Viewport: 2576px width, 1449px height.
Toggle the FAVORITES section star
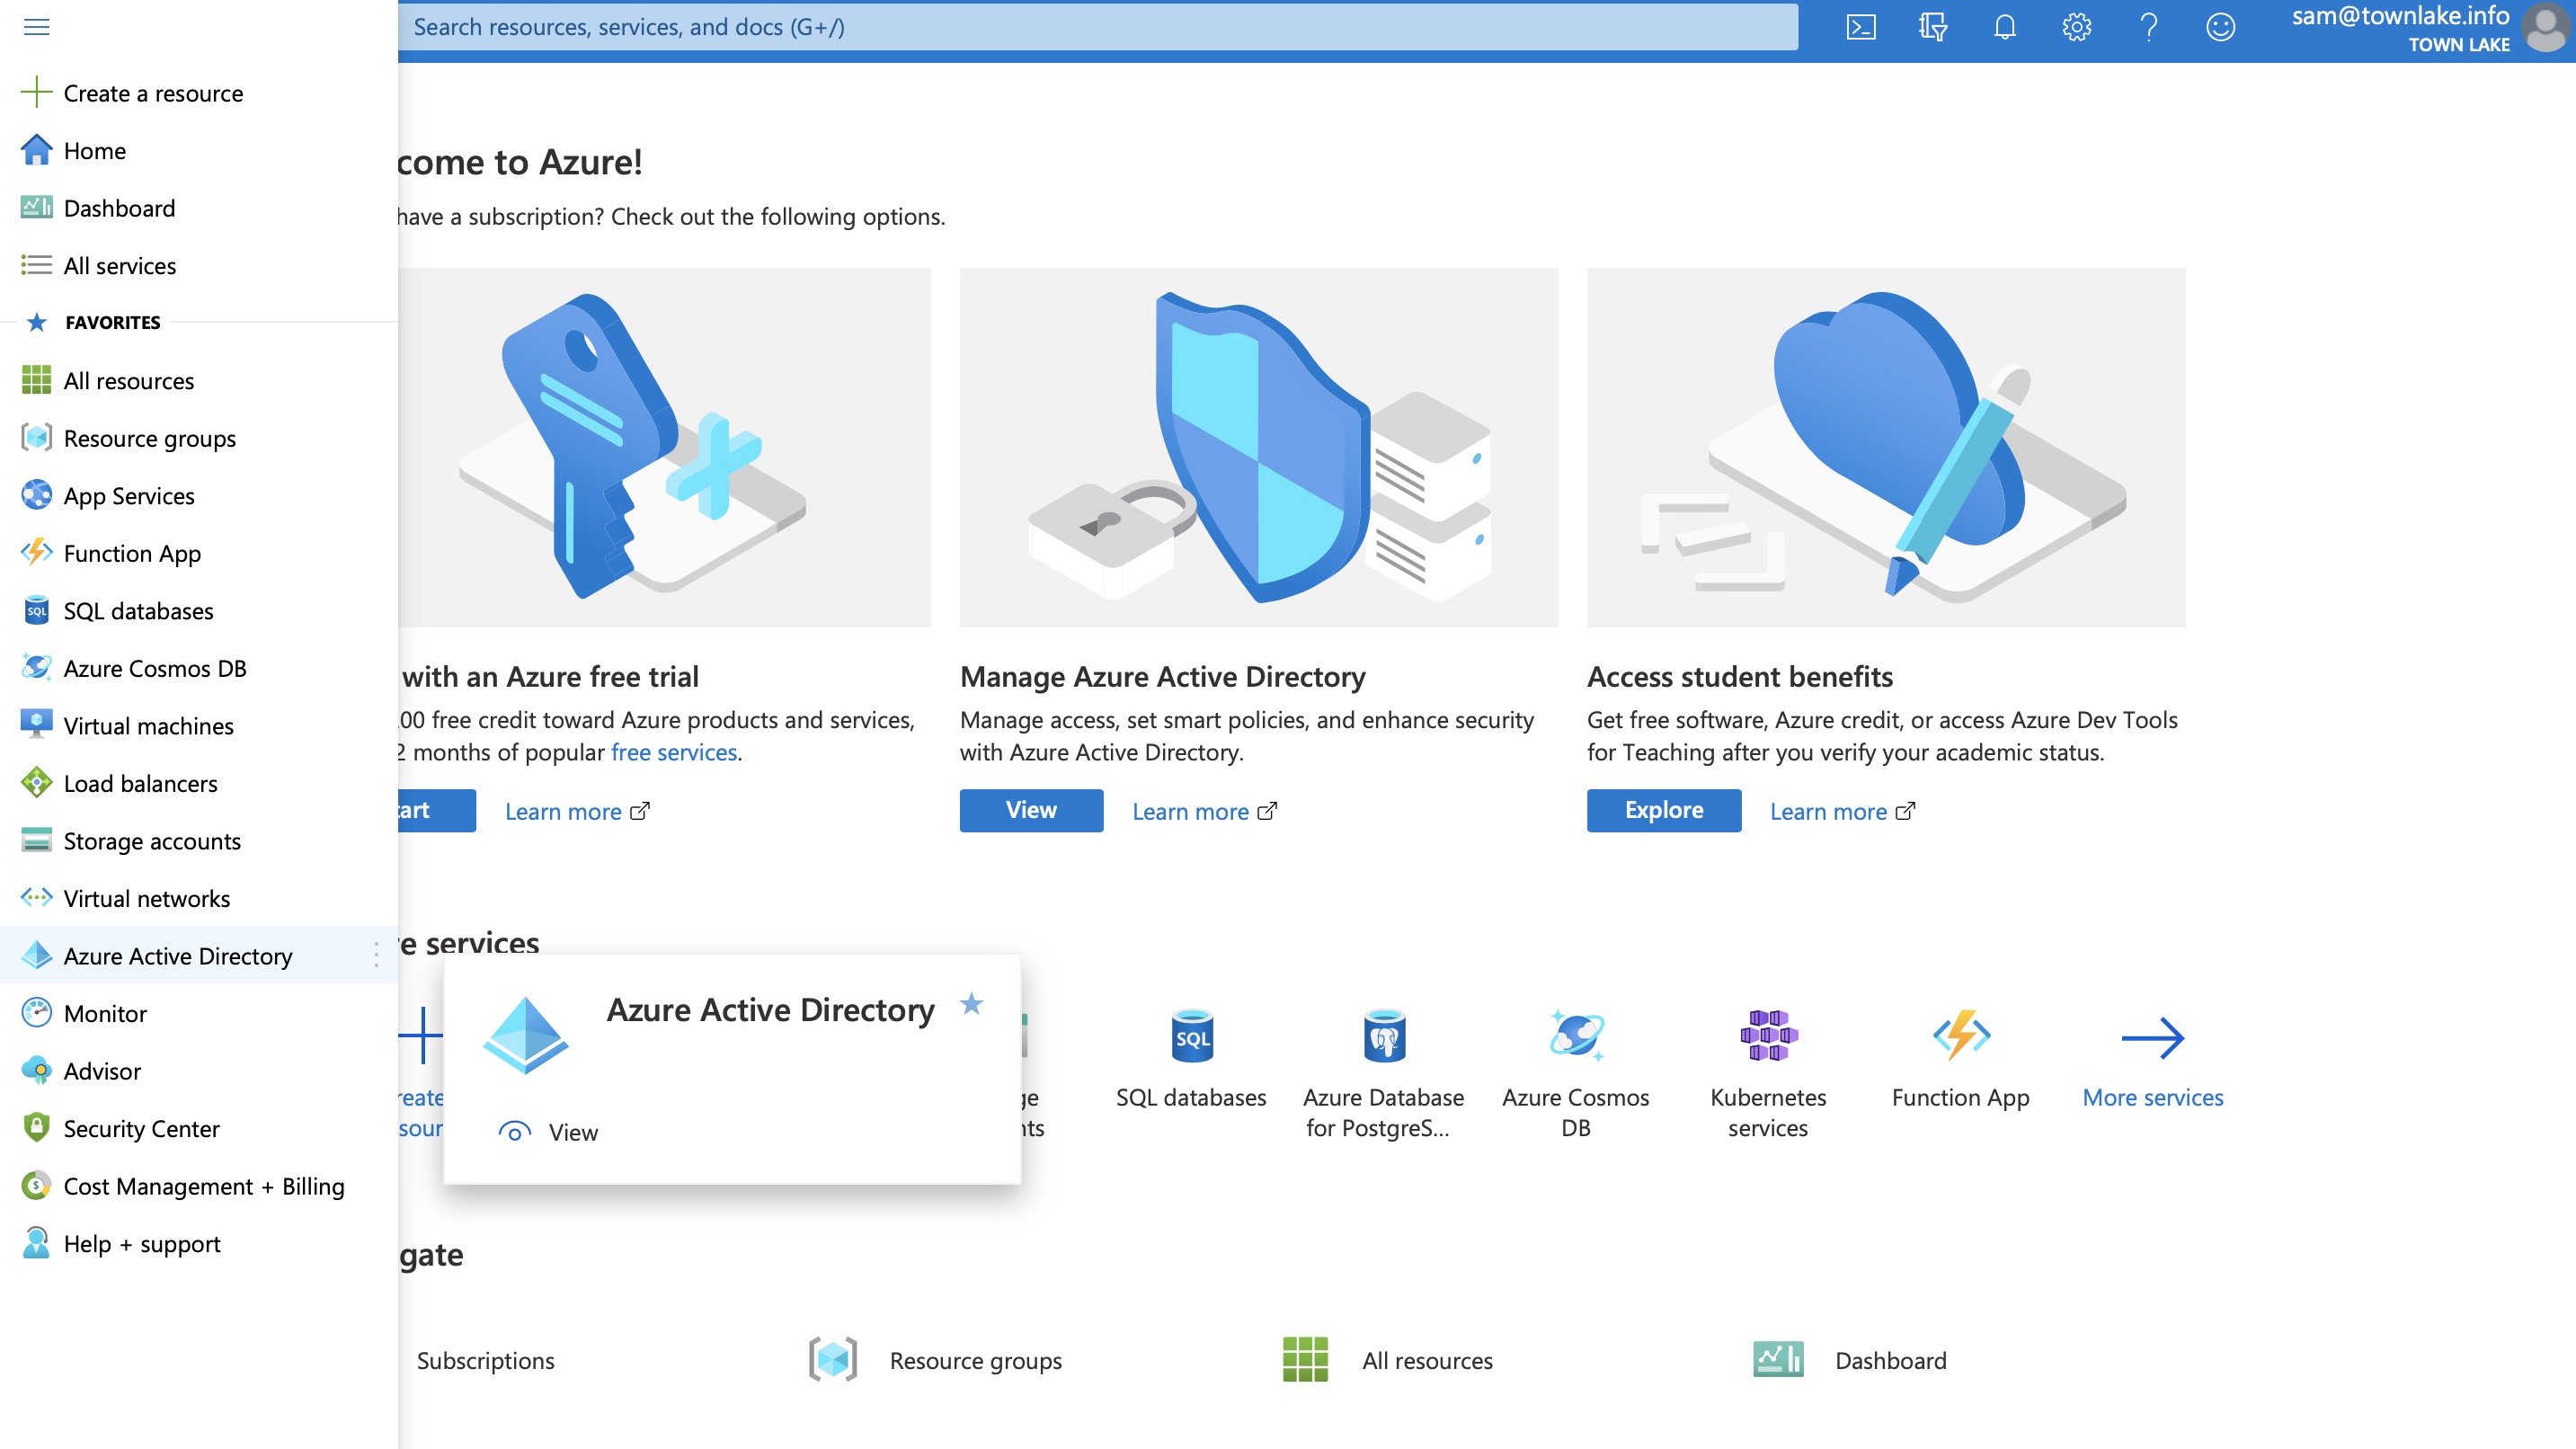point(37,322)
